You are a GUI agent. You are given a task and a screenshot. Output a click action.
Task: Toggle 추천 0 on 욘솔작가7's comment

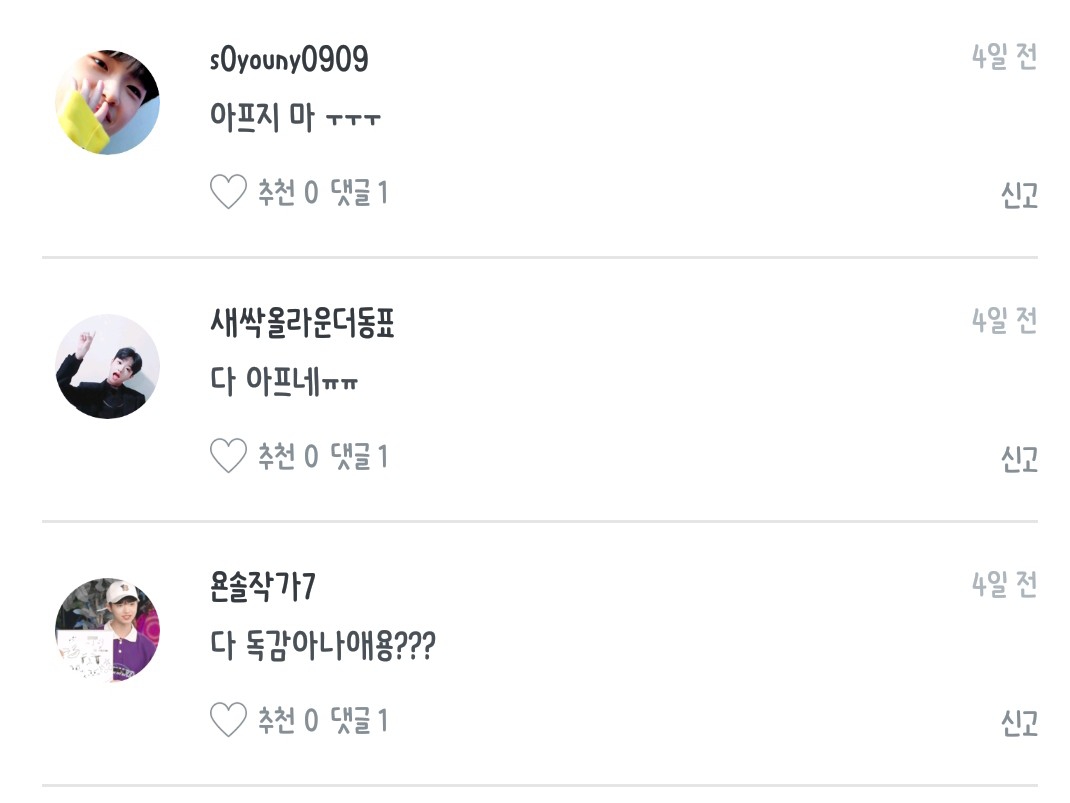coord(288,720)
